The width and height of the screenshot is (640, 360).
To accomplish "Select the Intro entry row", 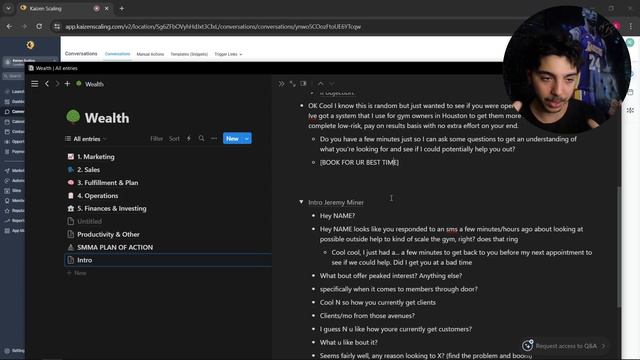I will click(168, 260).
